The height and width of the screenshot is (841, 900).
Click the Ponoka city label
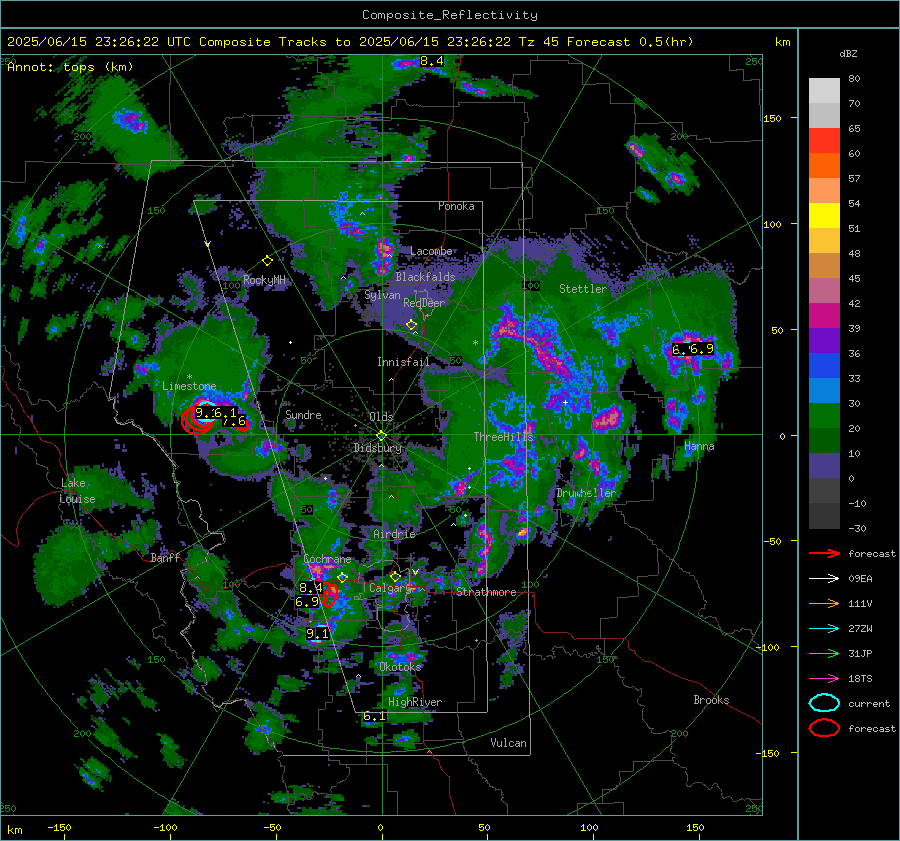[x=456, y=206]
